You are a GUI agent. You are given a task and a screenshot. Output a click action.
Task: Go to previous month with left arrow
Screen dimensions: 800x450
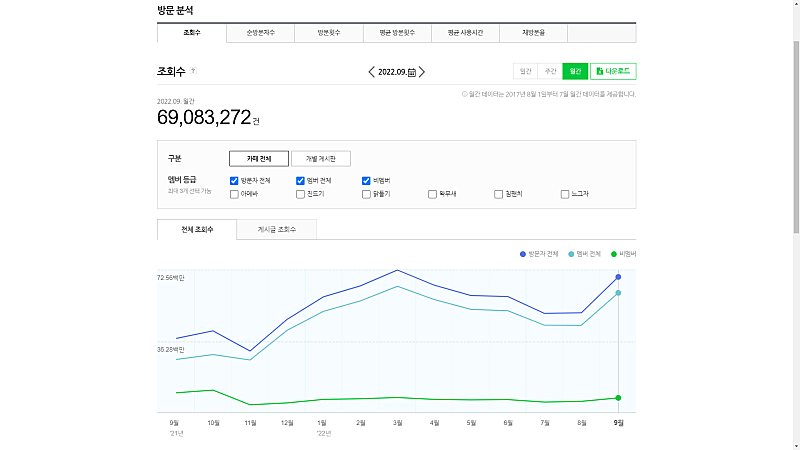pos(372,72)
